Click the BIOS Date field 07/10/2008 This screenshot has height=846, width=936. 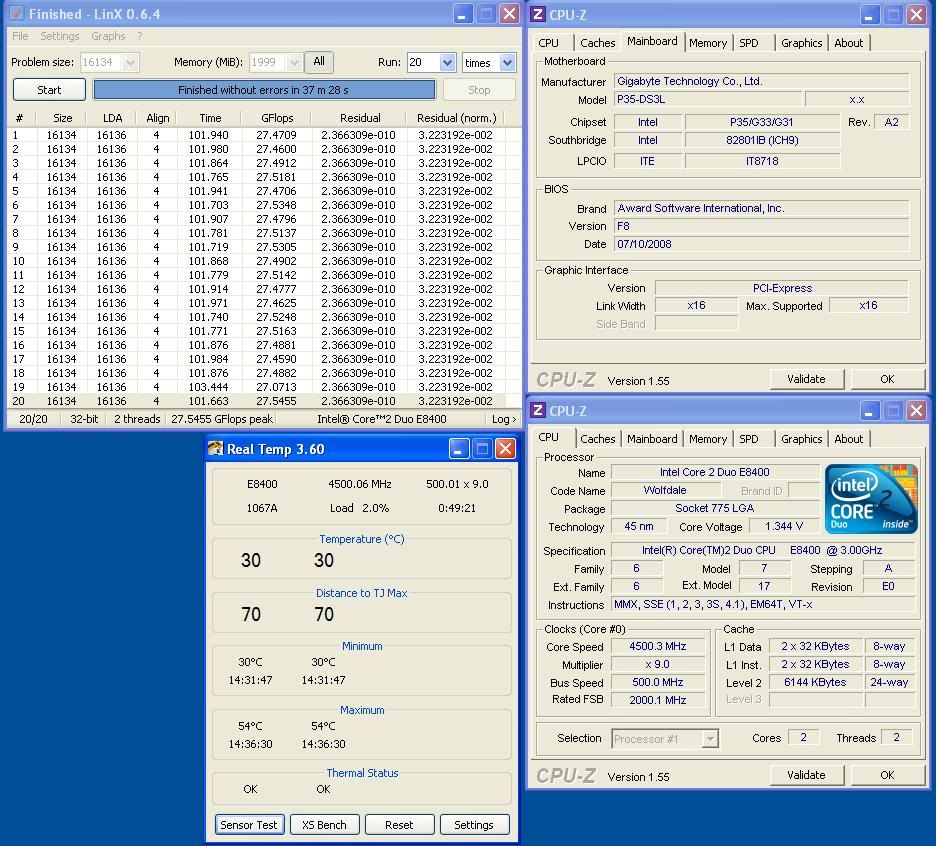pyautogui.click(x=762, y=244)
